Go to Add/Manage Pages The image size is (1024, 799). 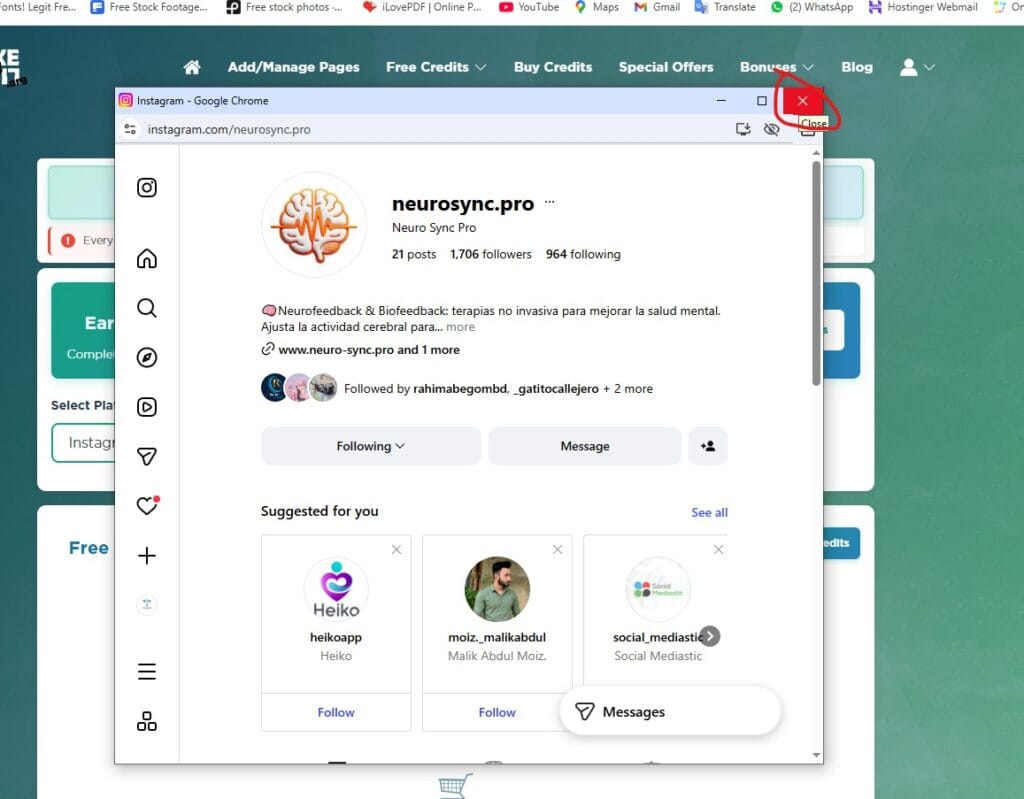(x=293, y=67)
